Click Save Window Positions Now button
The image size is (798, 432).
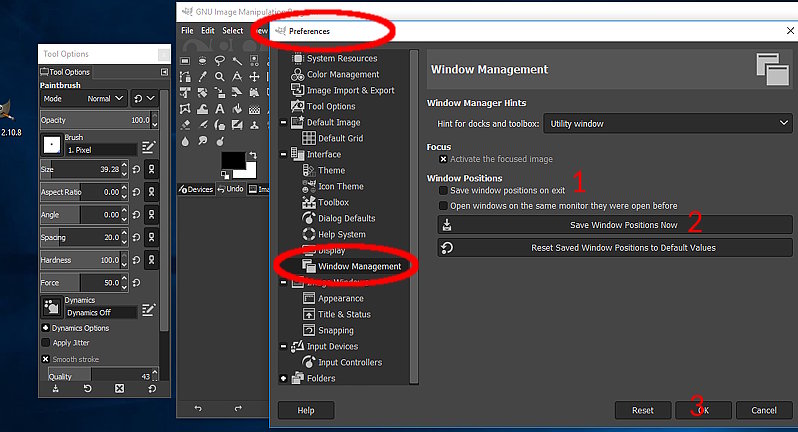[x=615, y=225]
